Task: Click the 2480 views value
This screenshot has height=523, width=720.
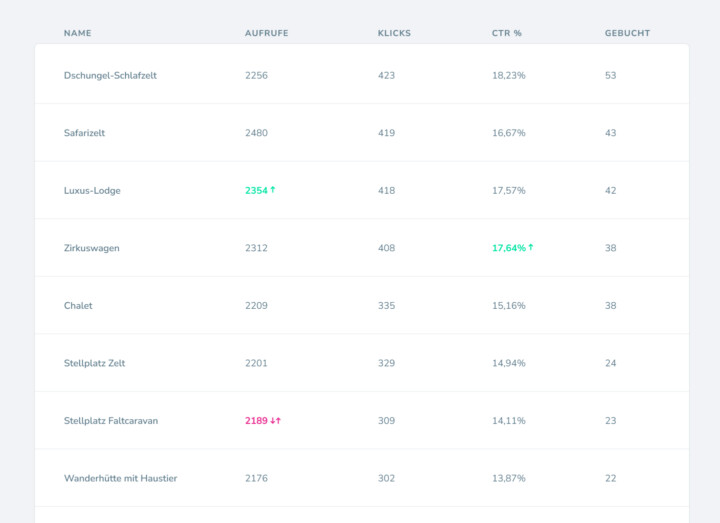Action: pyautogui.click(x=256, y=133)
